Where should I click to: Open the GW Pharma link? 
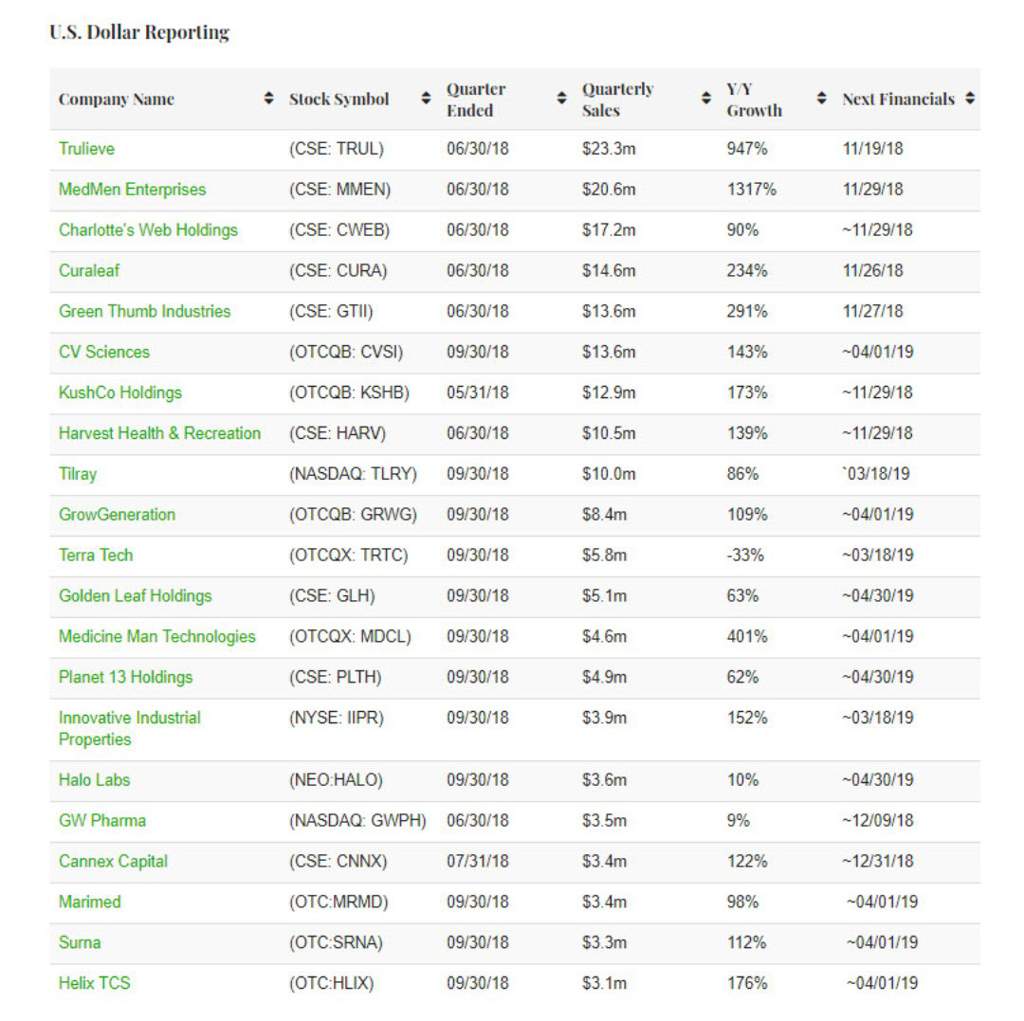click(x=103, y=820)
